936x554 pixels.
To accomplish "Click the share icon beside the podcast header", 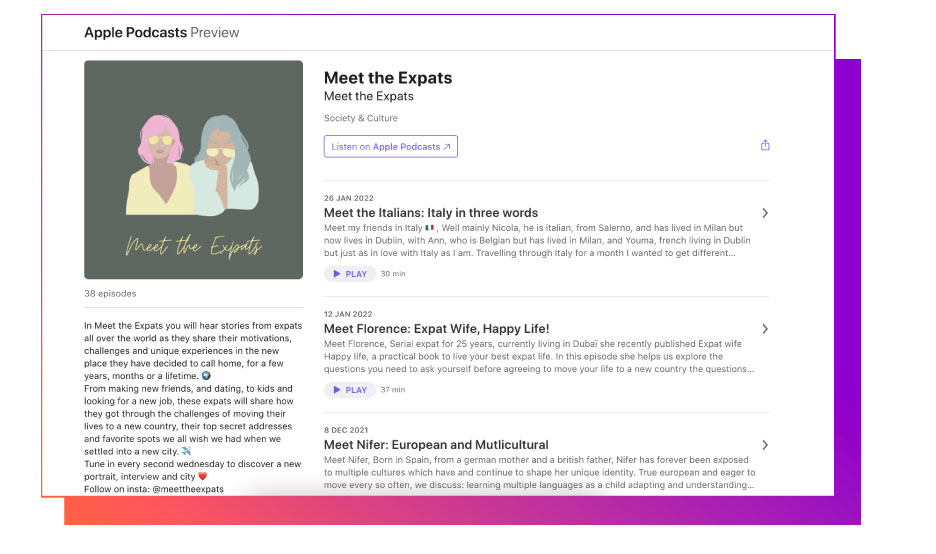I will point(765,145).
